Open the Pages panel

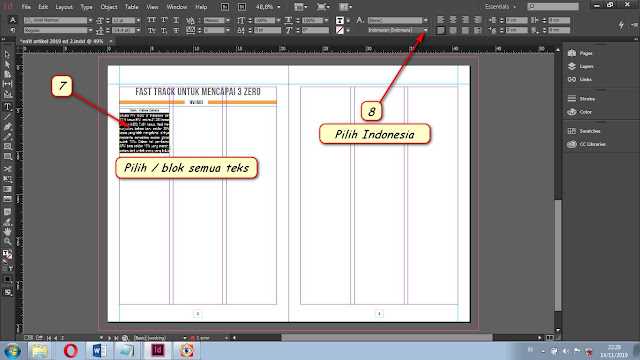[x=581, y=53]
